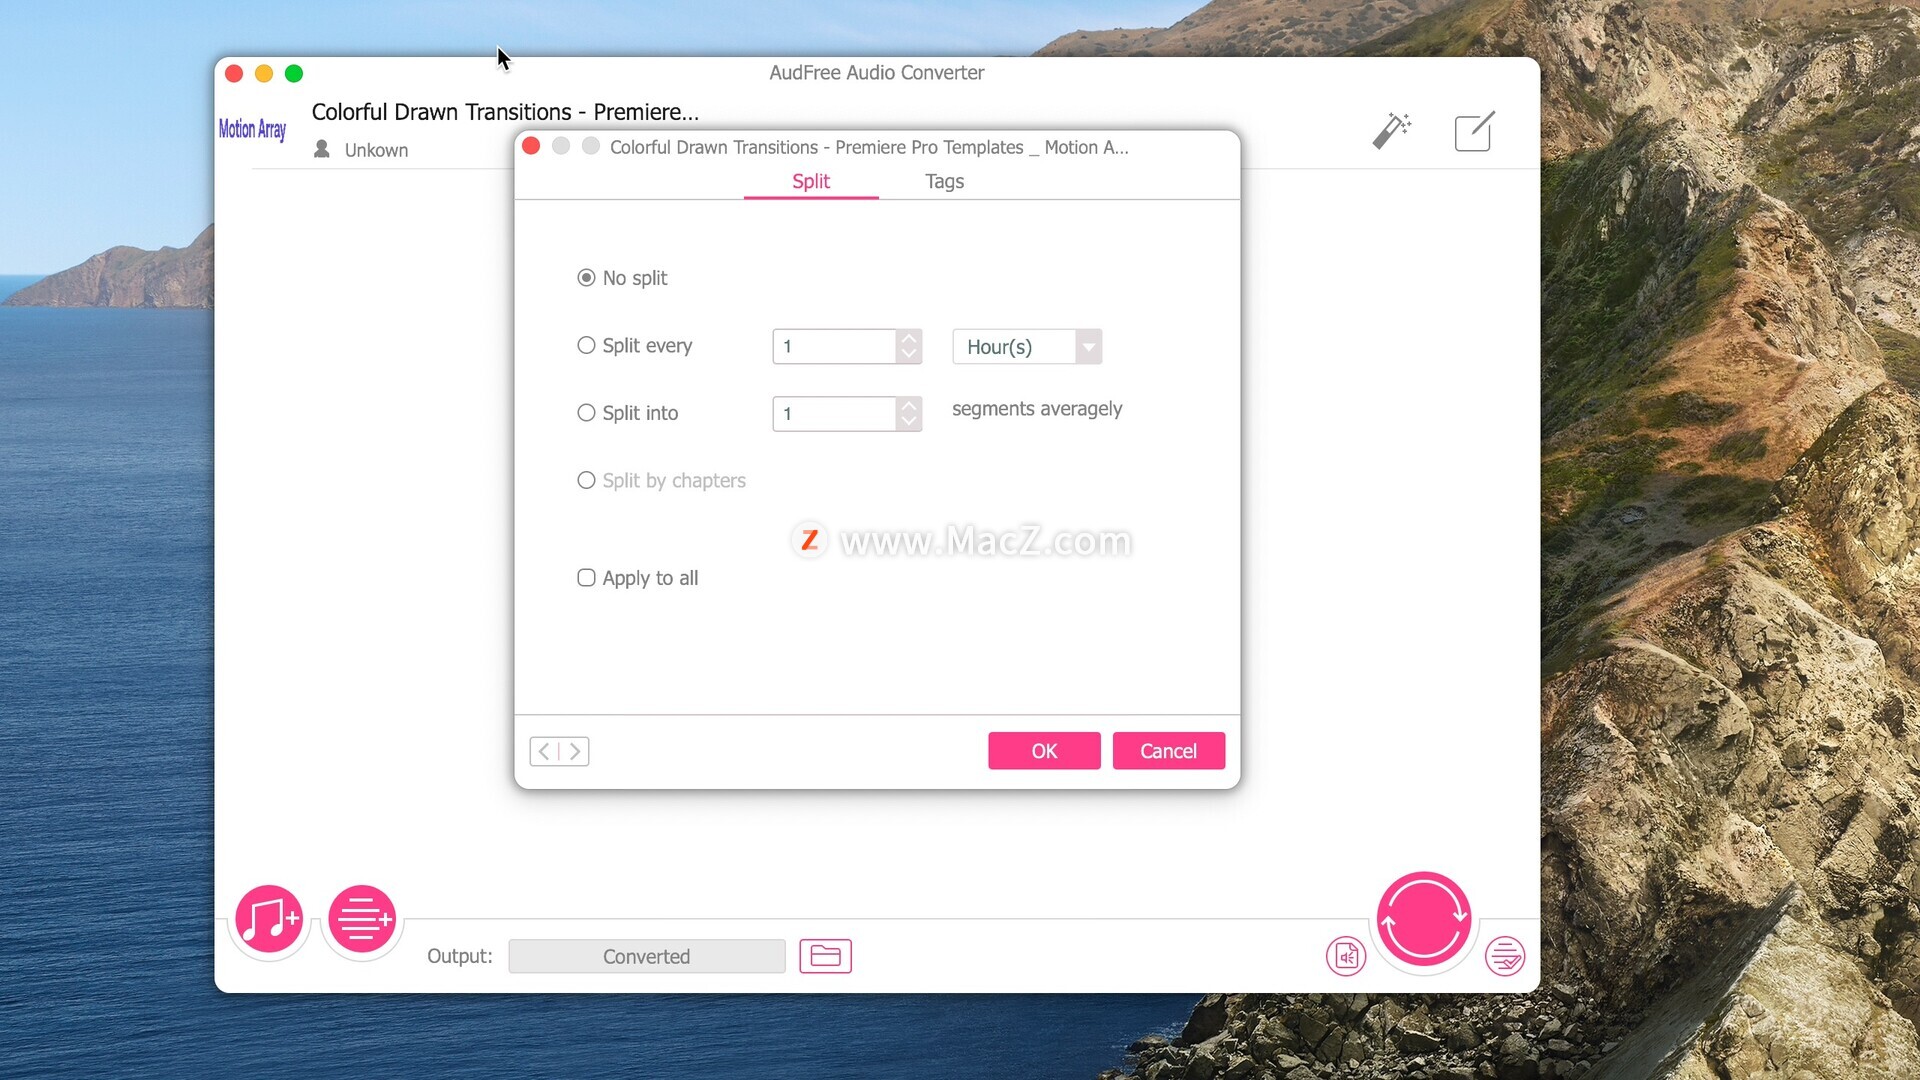
Task: Click the audio format settings icon
Action: click(1346, 957)
